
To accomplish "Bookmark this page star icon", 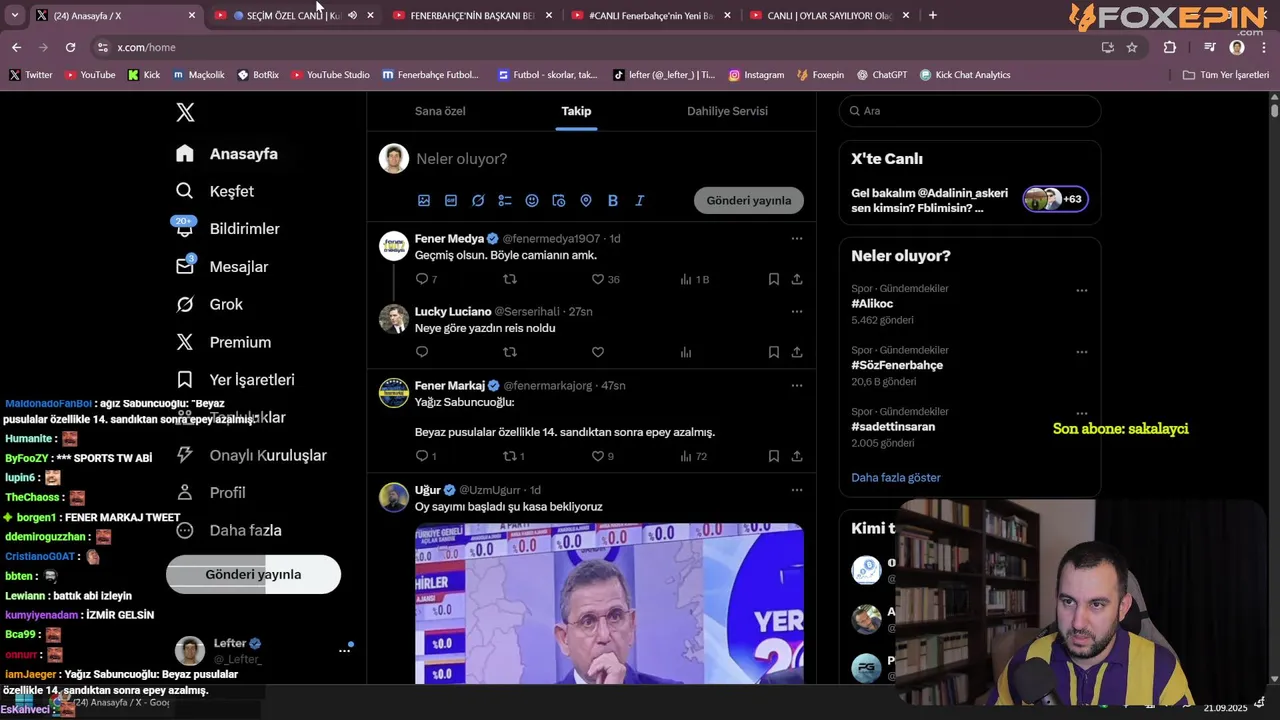I will point(1132,47).
